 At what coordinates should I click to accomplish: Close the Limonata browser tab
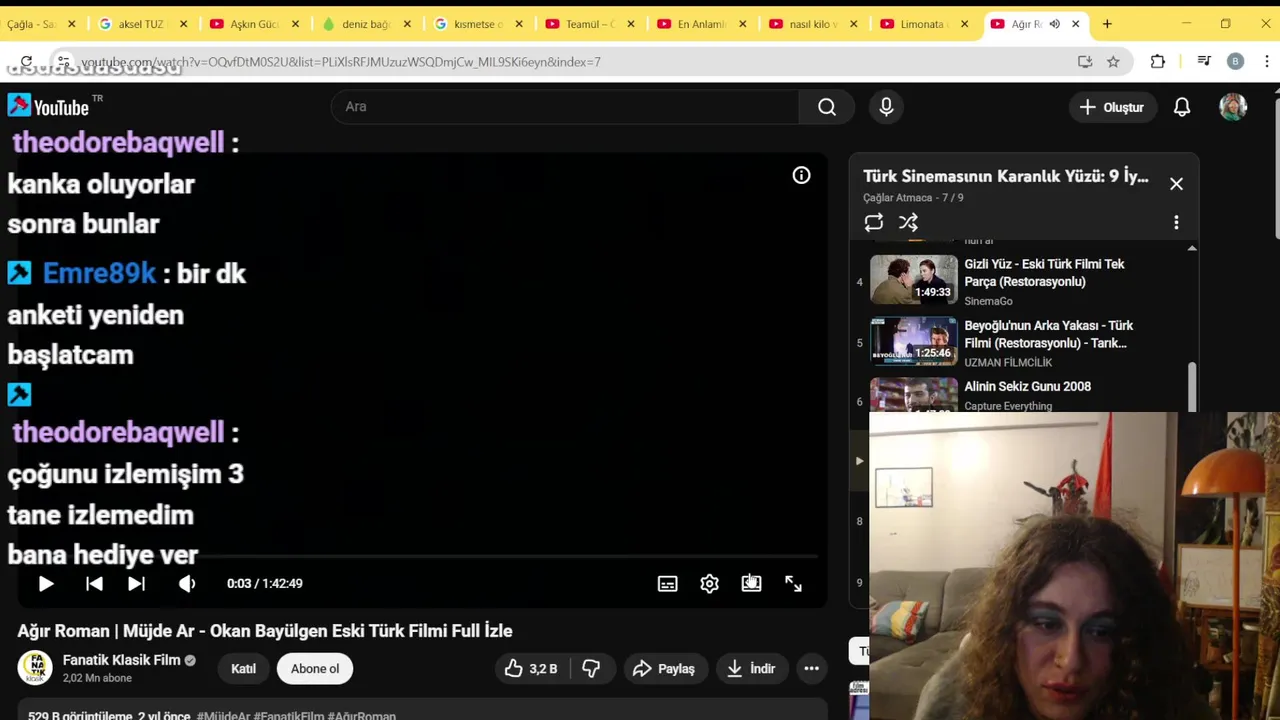click(964, 24)
